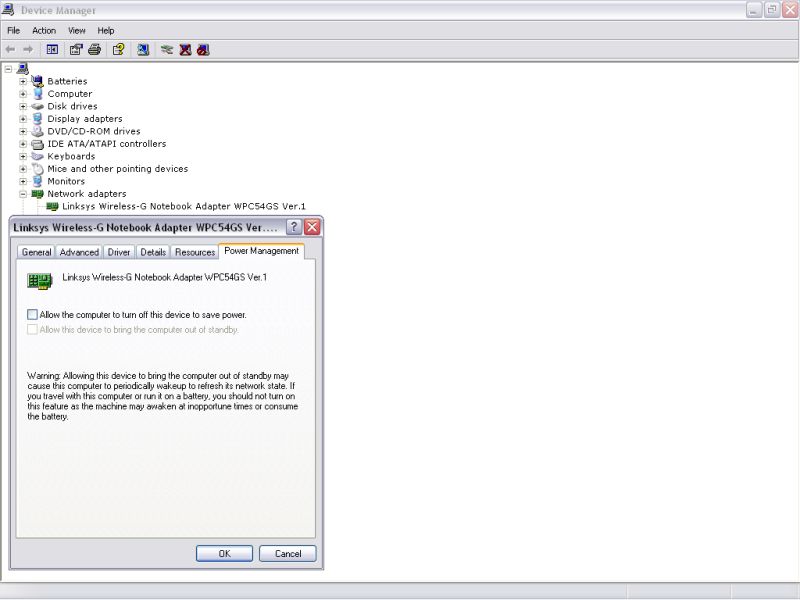The width and height of the screenshot is (800, 600).
Task: Click the Print toolbar icon
Action: click(x=94, y=49)
